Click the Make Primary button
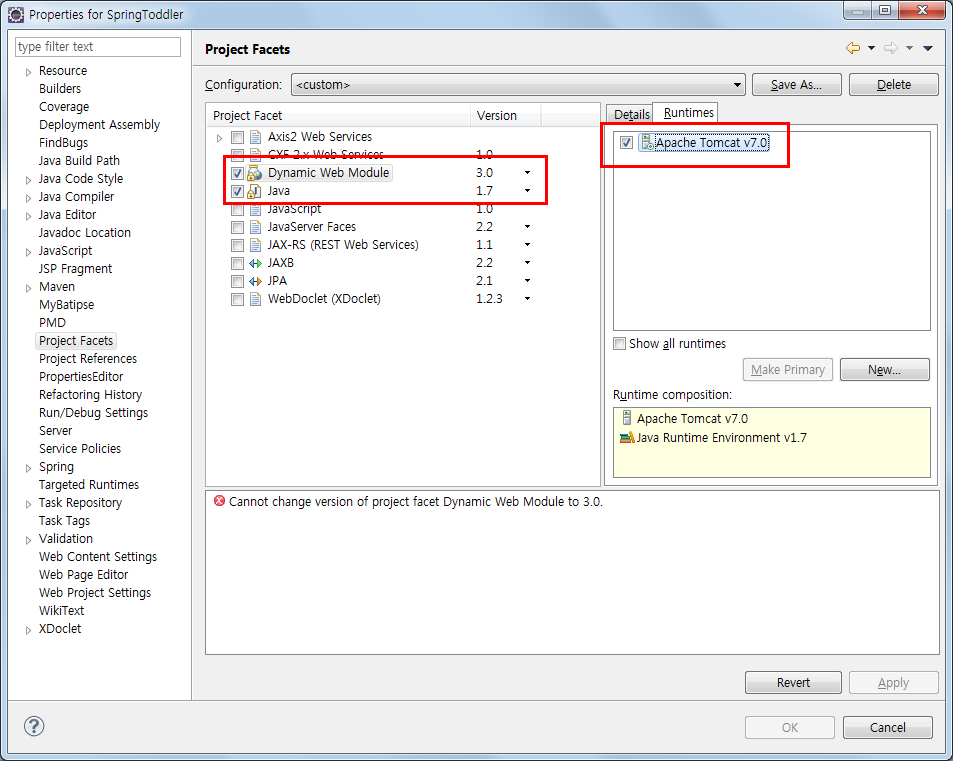The height and width of the screenshot is (761, 953). (788, 370)
